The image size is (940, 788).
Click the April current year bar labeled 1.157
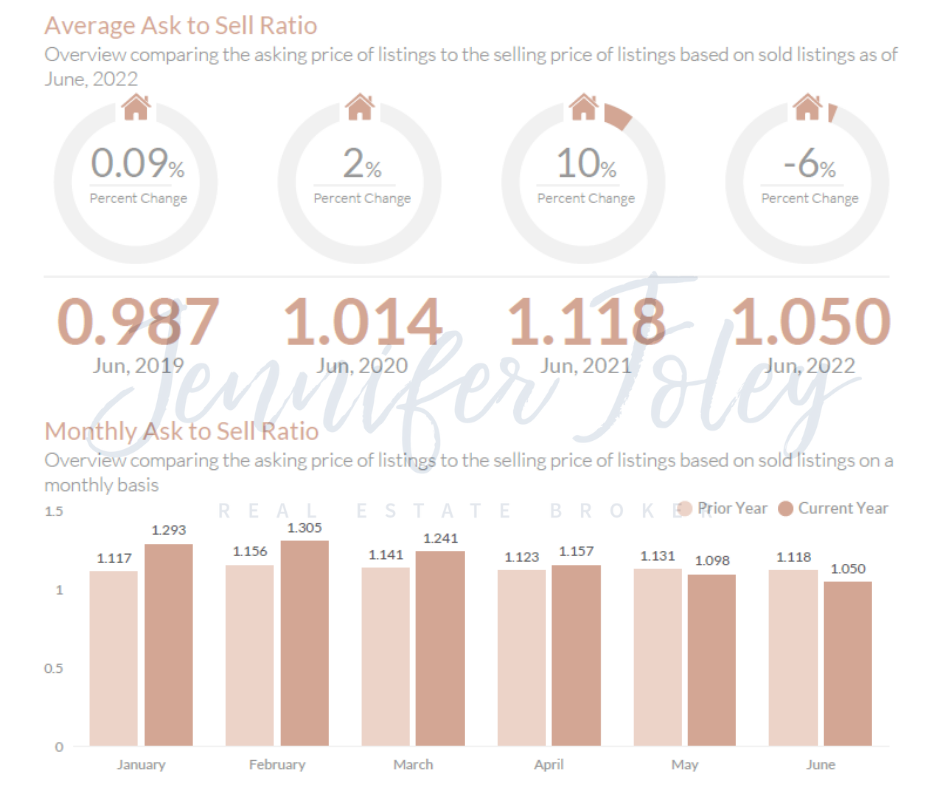[x=576, y=656]
